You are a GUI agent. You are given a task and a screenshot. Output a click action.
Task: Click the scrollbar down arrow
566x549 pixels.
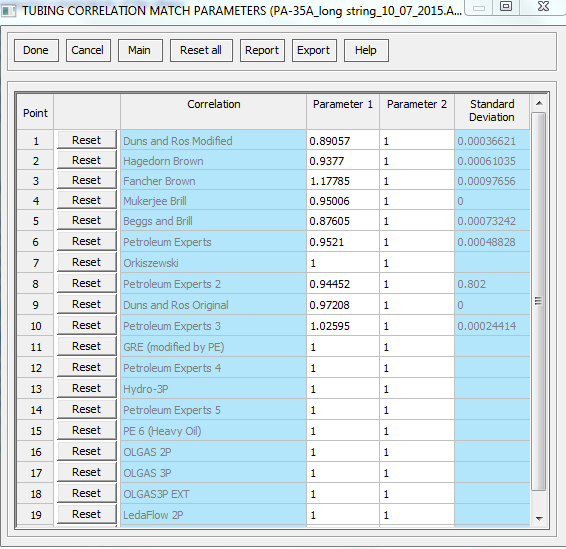tap(539, 518)
